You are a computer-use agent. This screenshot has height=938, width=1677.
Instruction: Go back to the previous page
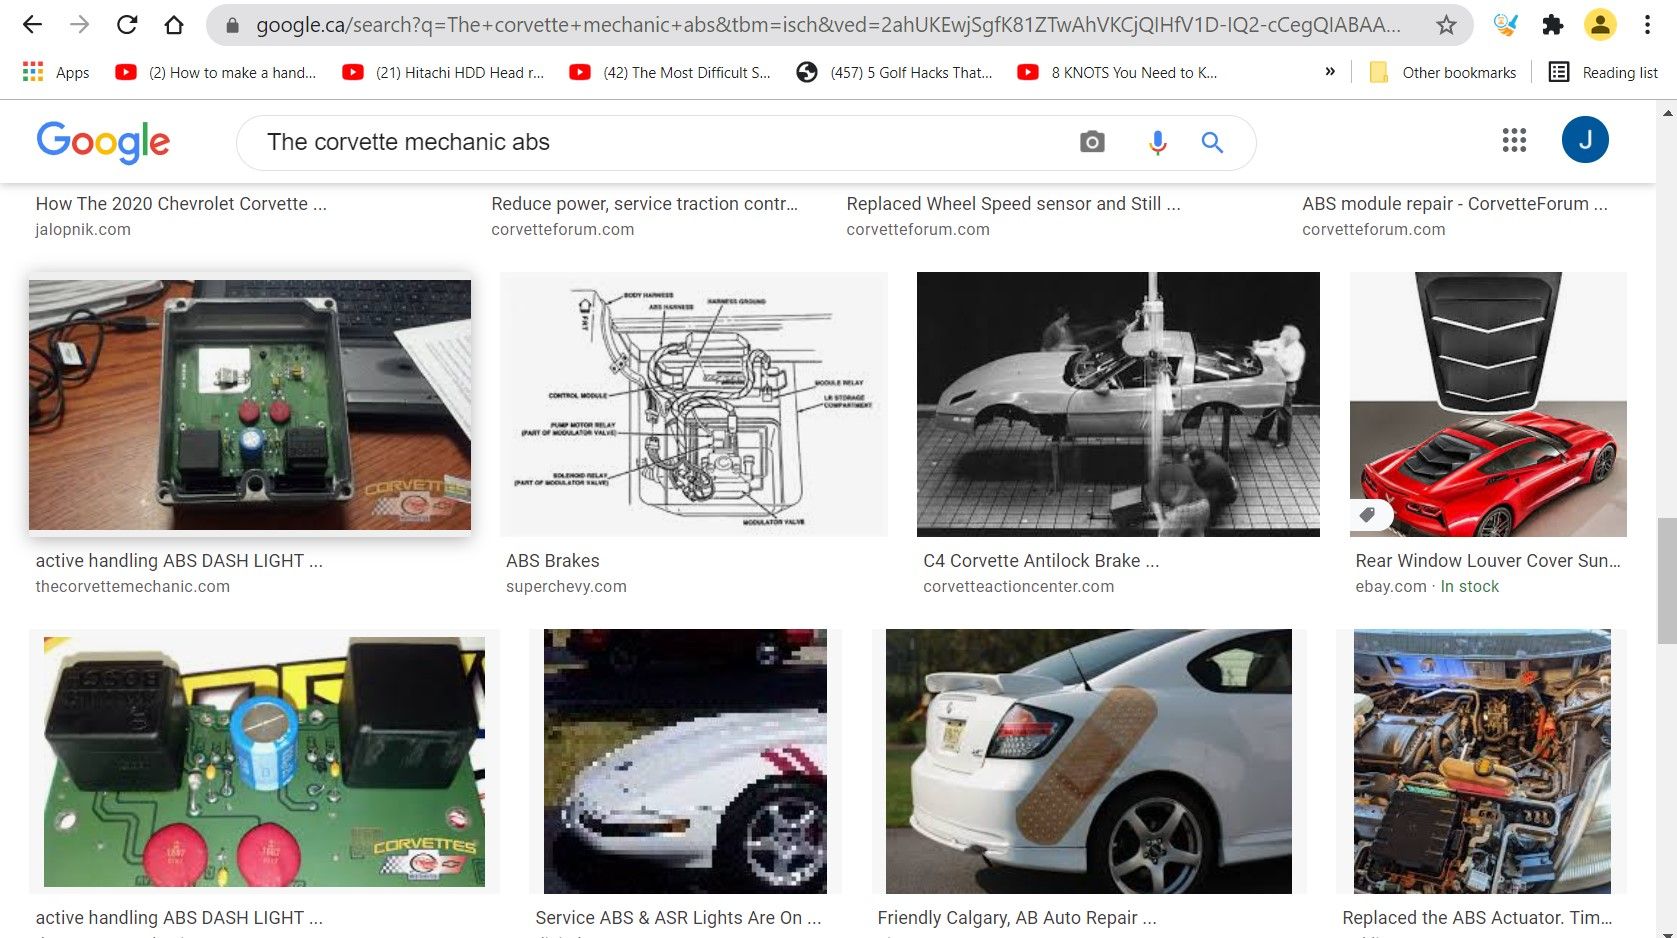click(x=32, y=25)
